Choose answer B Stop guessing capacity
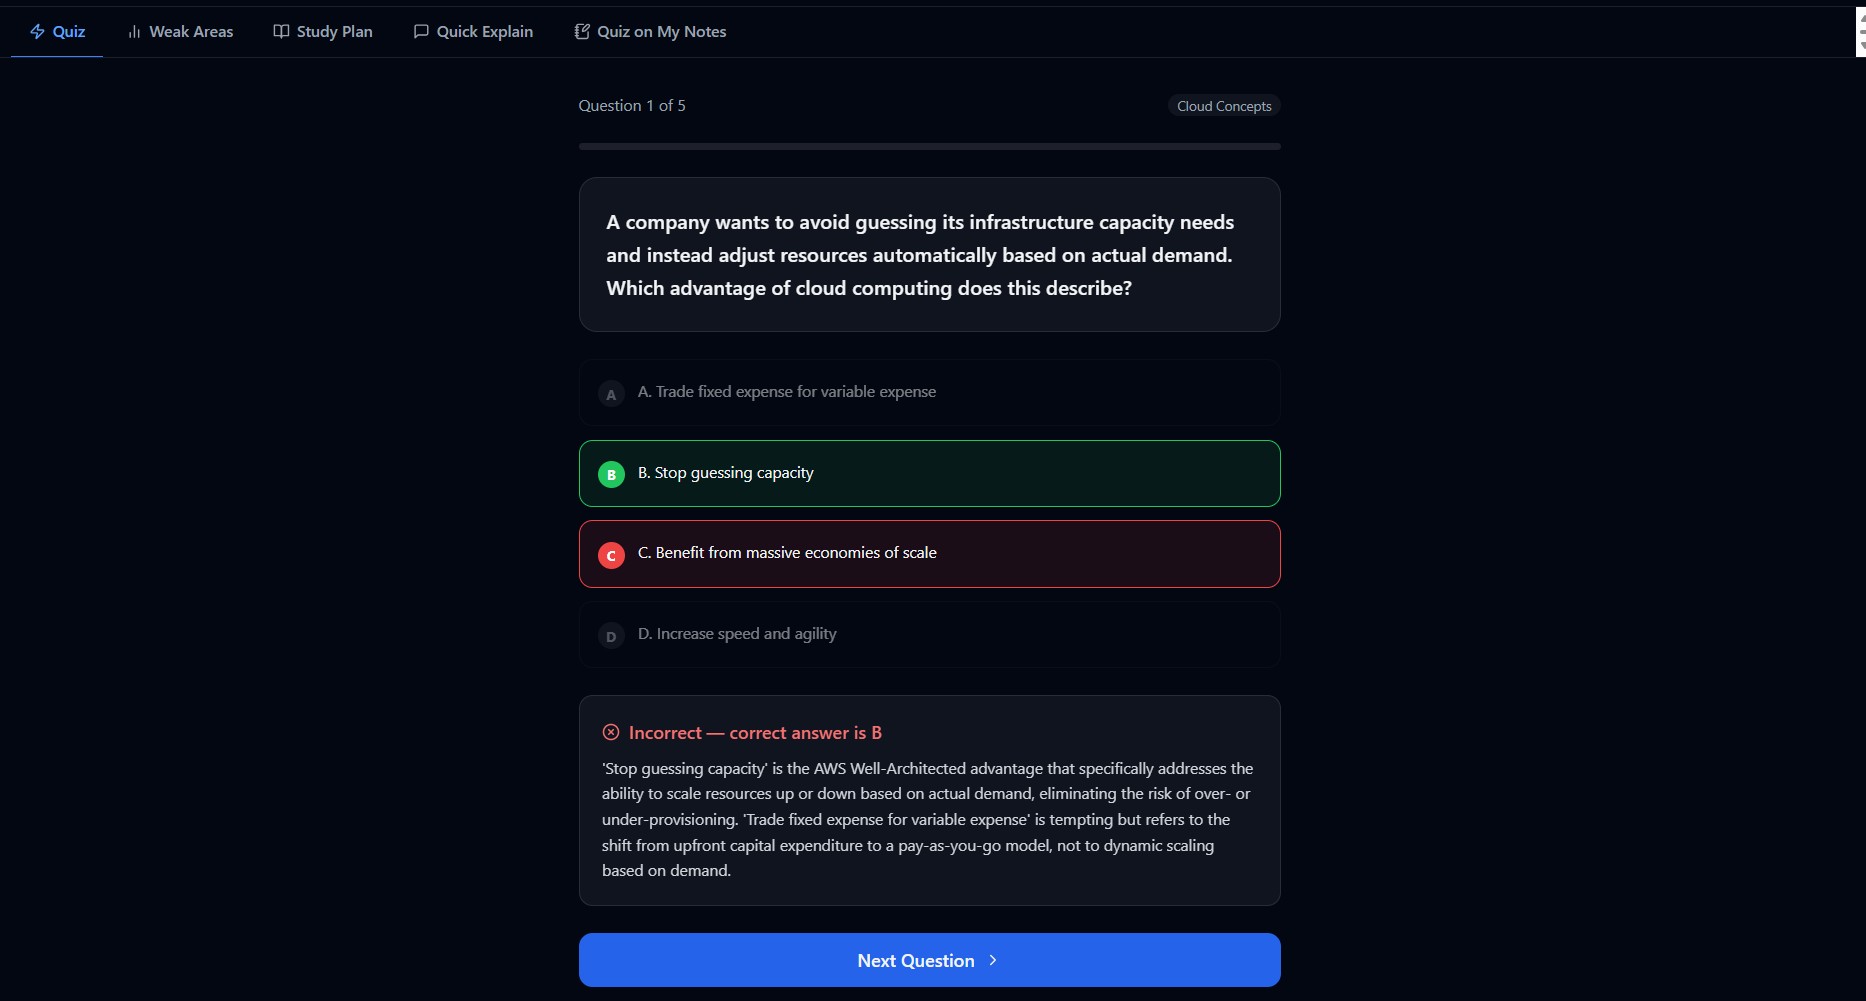Image resolution: width=1866 pixels, height=1001 pixels. tap(726, 473)
